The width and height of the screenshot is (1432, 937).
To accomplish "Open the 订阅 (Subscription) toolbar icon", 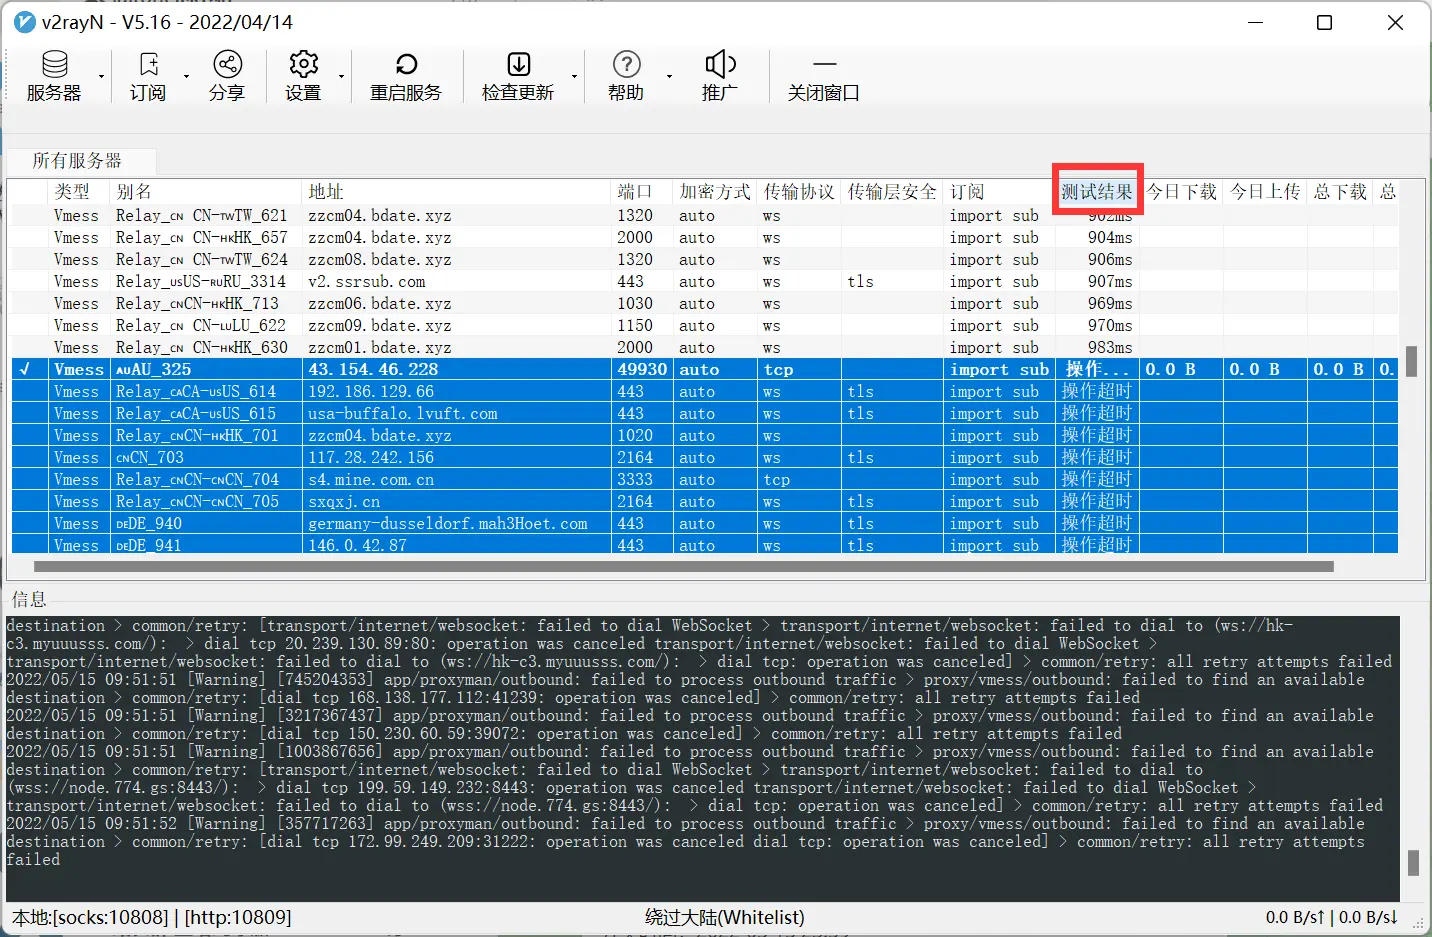I will point(148,76).
